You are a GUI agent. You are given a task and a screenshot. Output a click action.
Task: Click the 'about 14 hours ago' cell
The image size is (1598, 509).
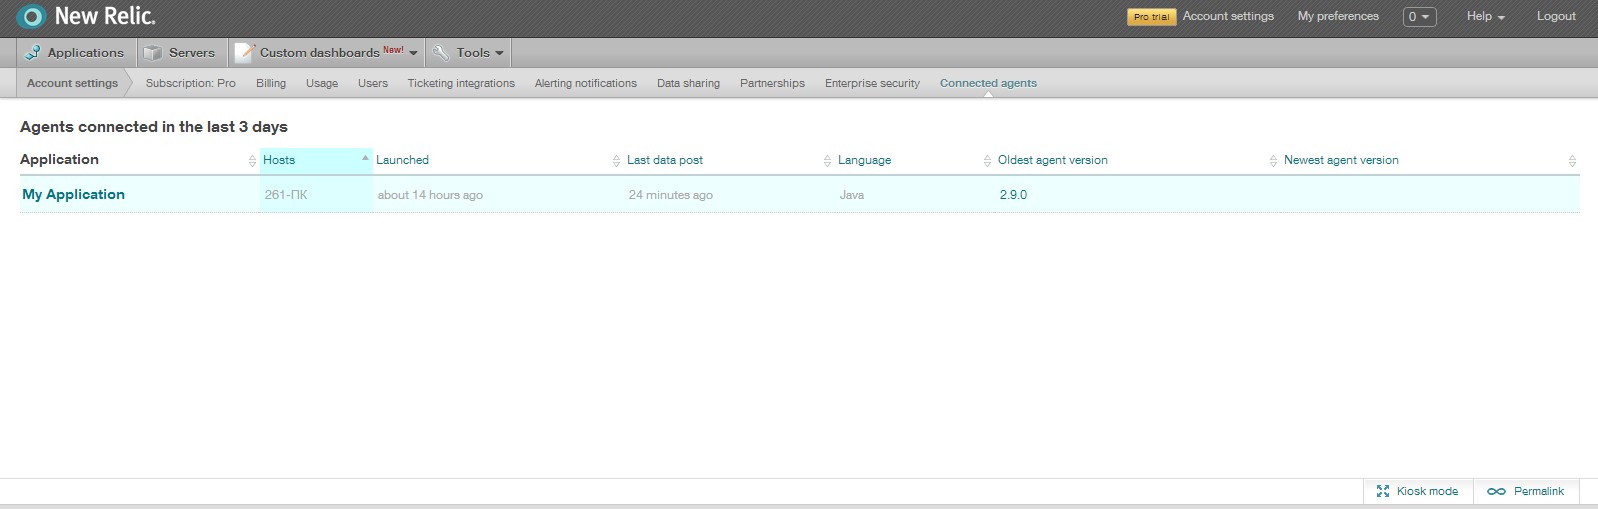430,195
